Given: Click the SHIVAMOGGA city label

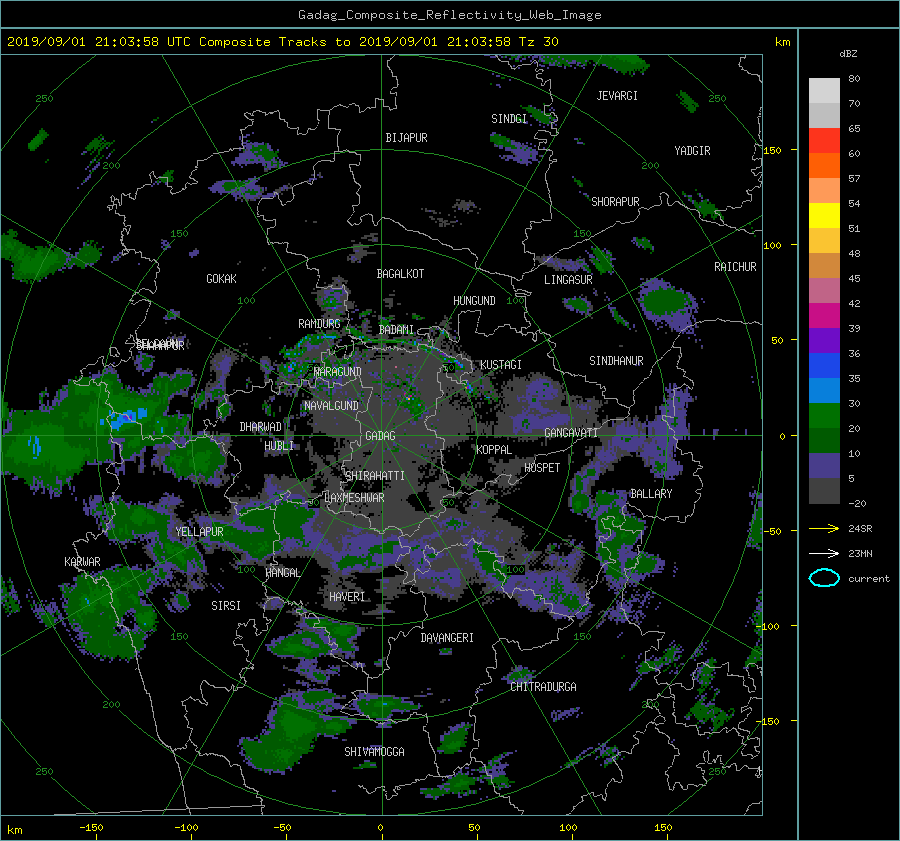Looking at the screenshot, I should click(374, 752).
